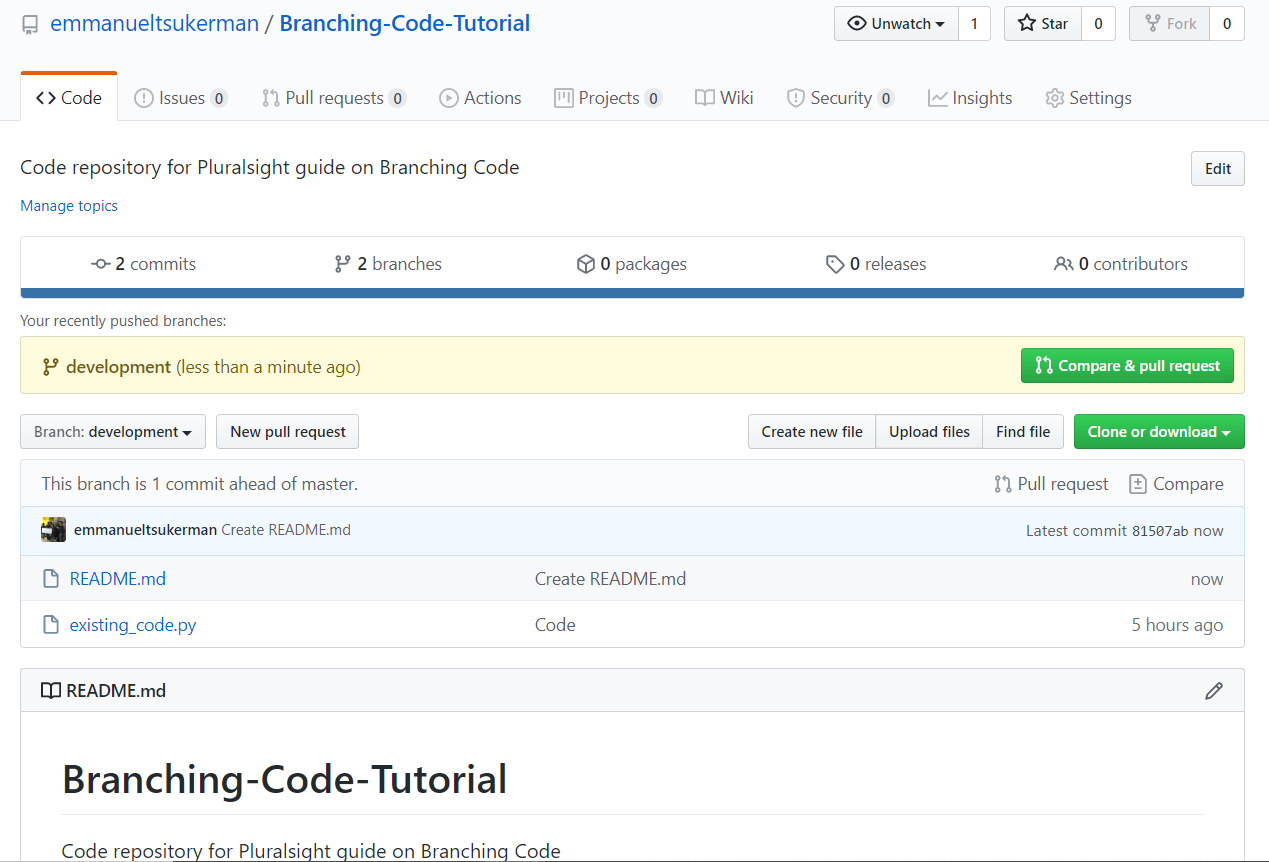Viewport: 1269px width, 862px height.
Task: Click the star count next to Star
Action: coord(1098,24)
